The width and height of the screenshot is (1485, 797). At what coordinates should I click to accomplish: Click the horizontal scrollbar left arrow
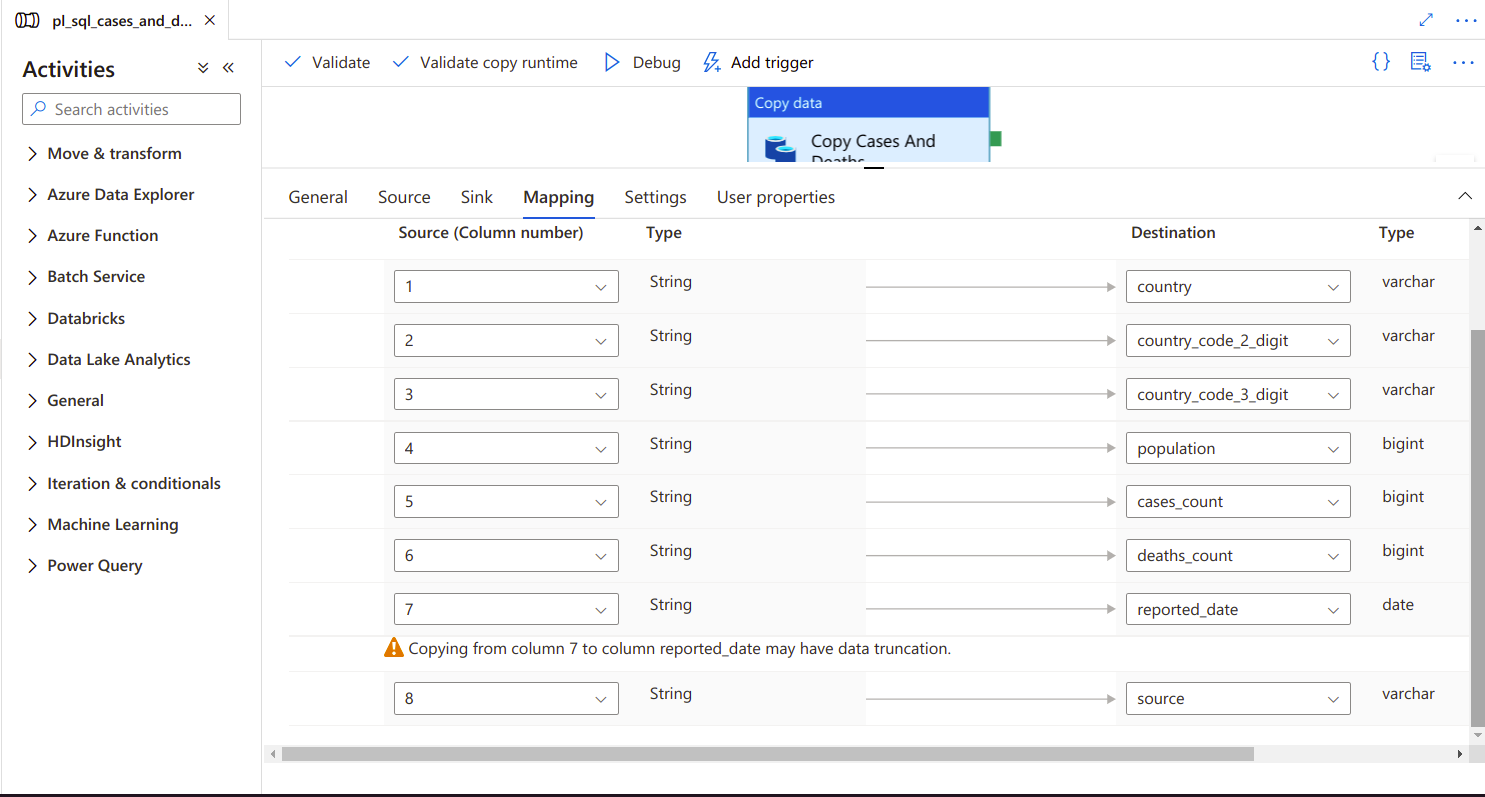(x=272, y=754)
